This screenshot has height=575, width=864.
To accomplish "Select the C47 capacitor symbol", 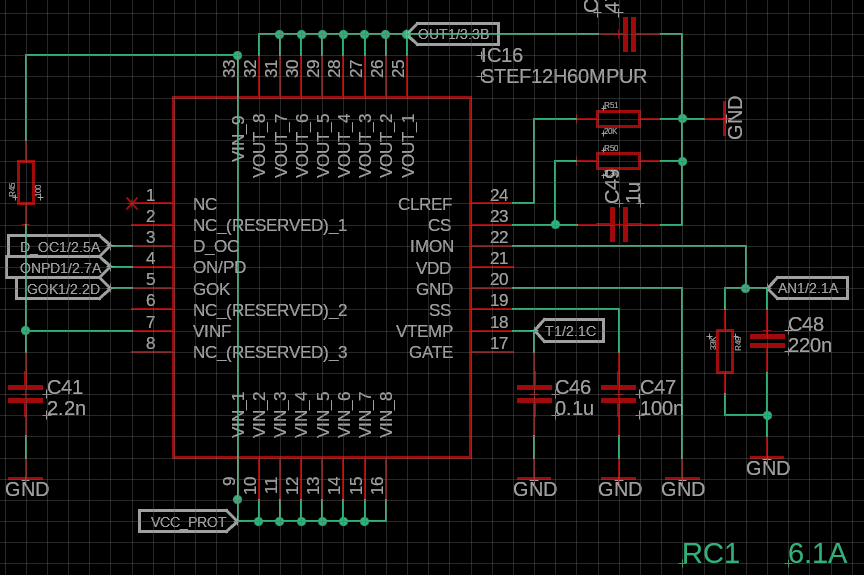I will coord(618,394).
